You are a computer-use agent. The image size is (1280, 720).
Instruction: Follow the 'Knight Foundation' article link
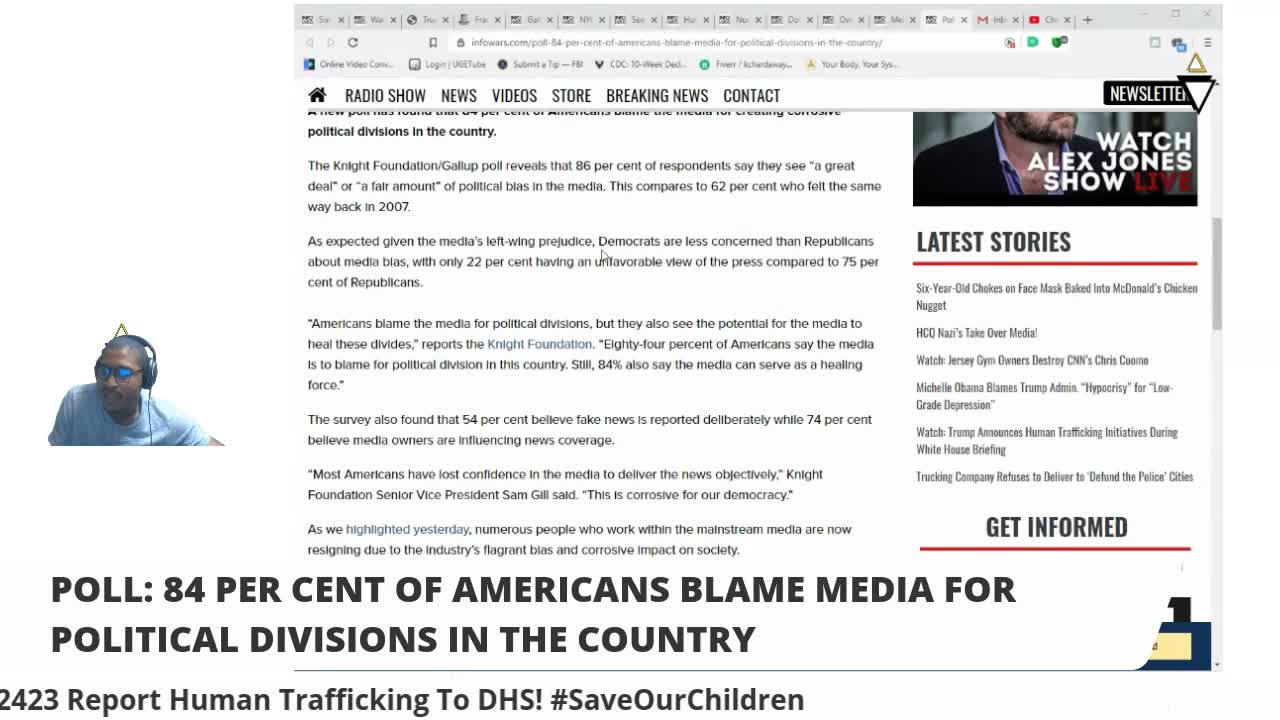[x=539, y=344]
